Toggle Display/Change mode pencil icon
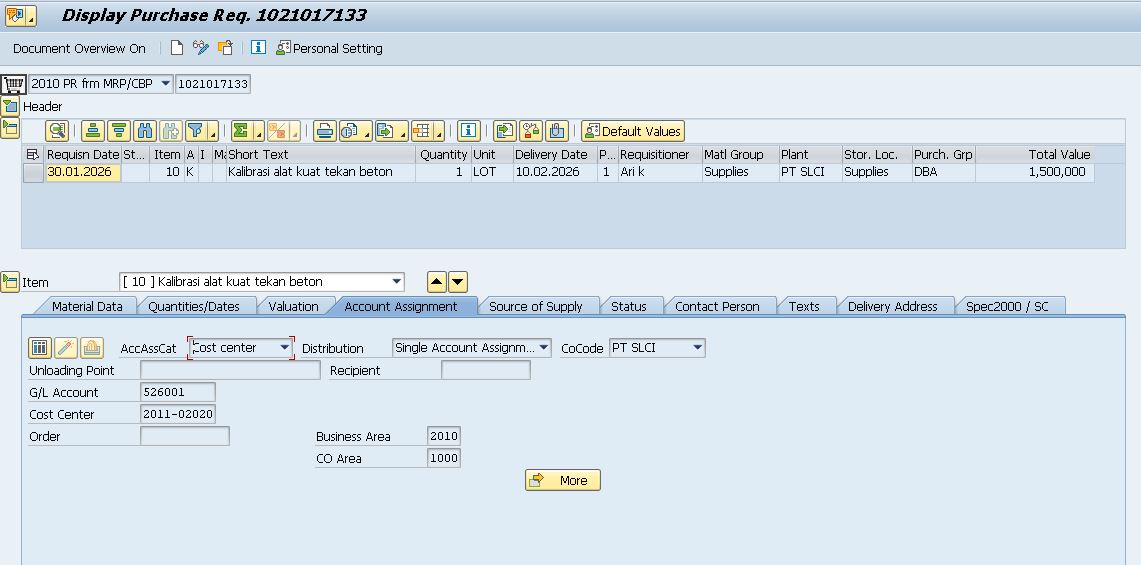The height and width of the screenshot is (565, 1141). pos(201,48)
